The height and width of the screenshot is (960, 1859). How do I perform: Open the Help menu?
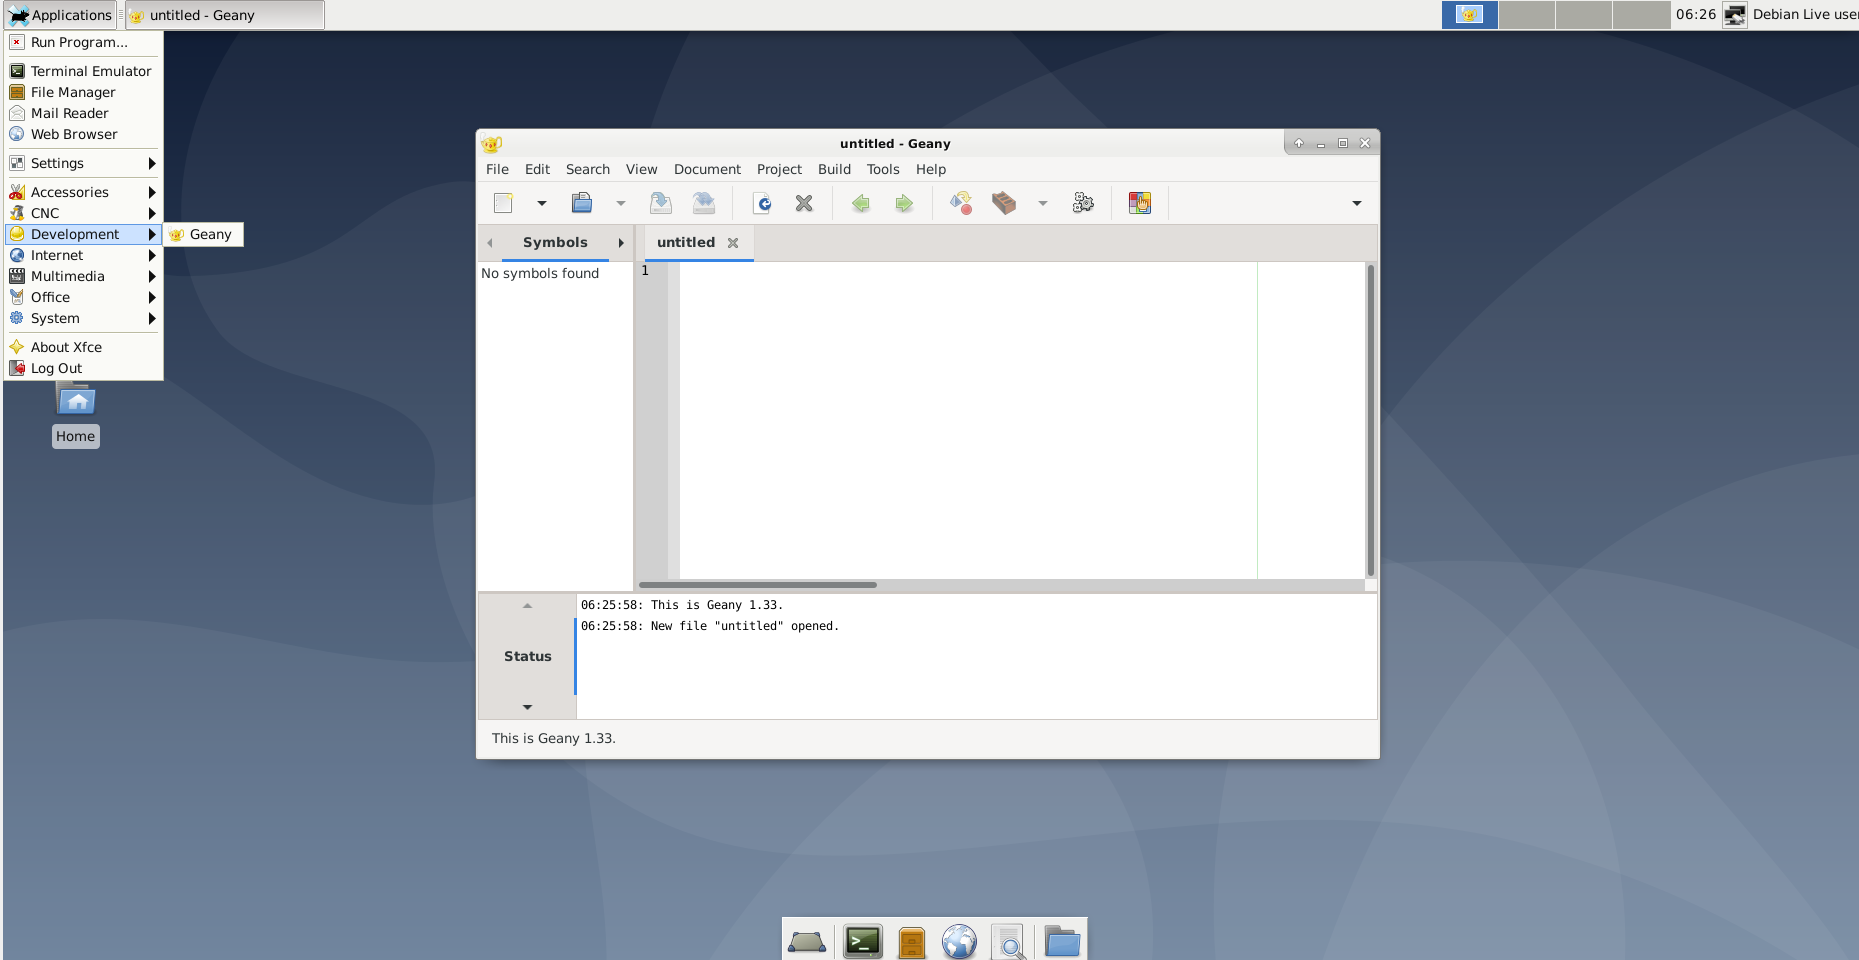pyautogui.click(x=931, y=169)
